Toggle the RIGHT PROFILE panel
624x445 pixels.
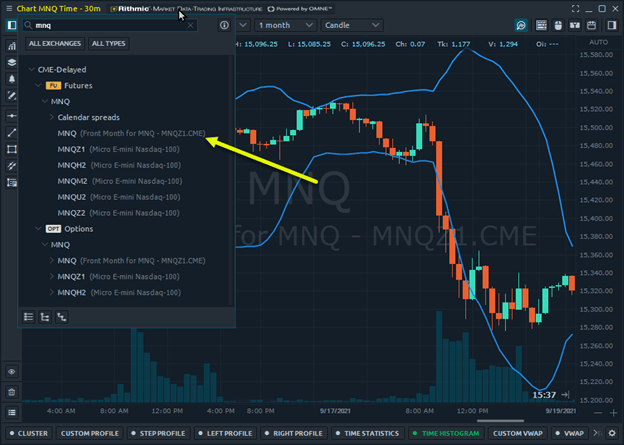[x=294, y=433]
